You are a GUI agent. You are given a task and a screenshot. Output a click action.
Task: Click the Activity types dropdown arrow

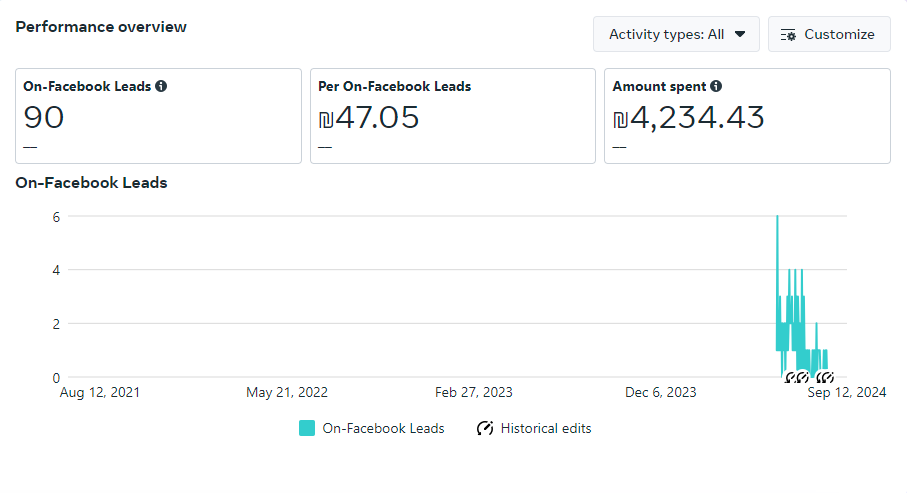[x=740, y=34]
